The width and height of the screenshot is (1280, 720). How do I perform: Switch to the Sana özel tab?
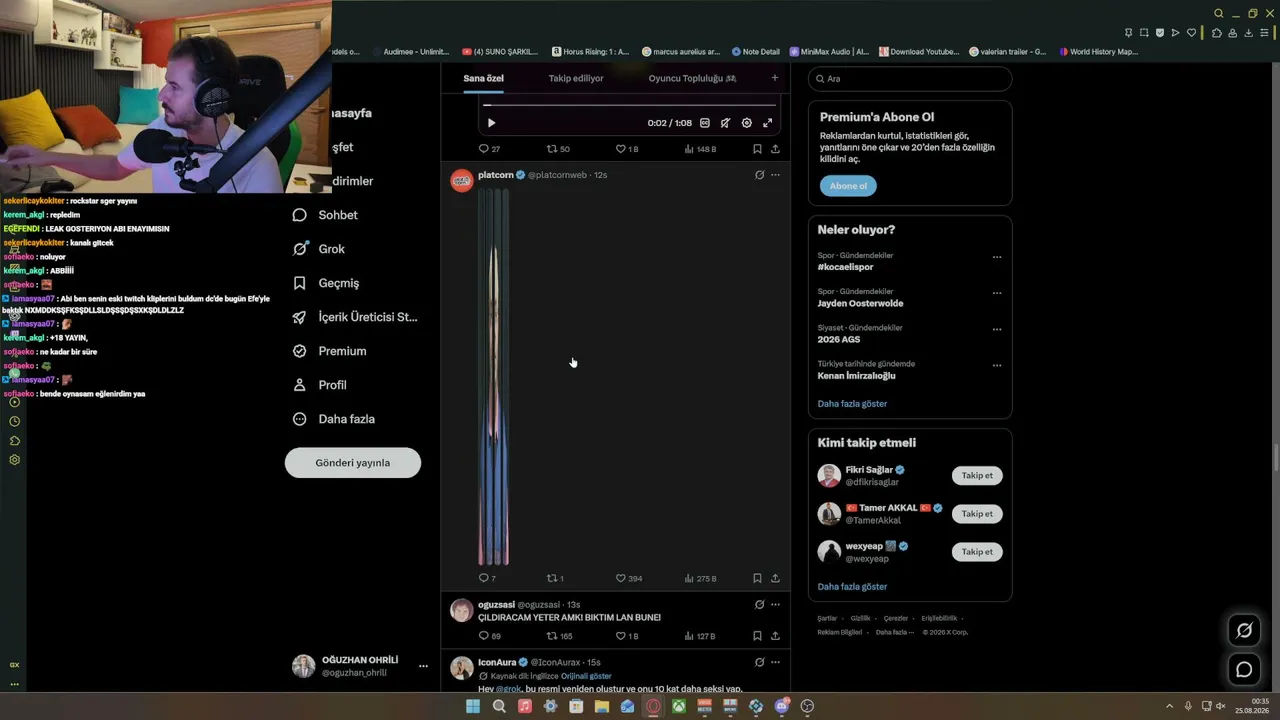coord(483,78)
